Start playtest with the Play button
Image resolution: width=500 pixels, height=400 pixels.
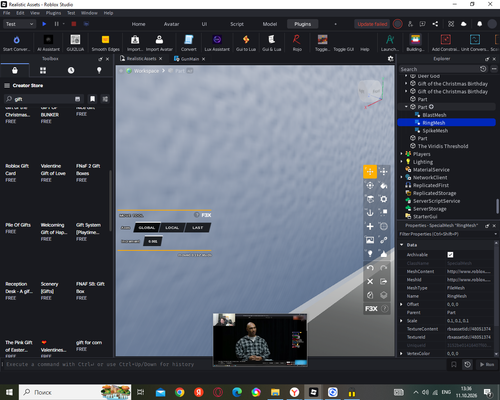click(44, 24)
